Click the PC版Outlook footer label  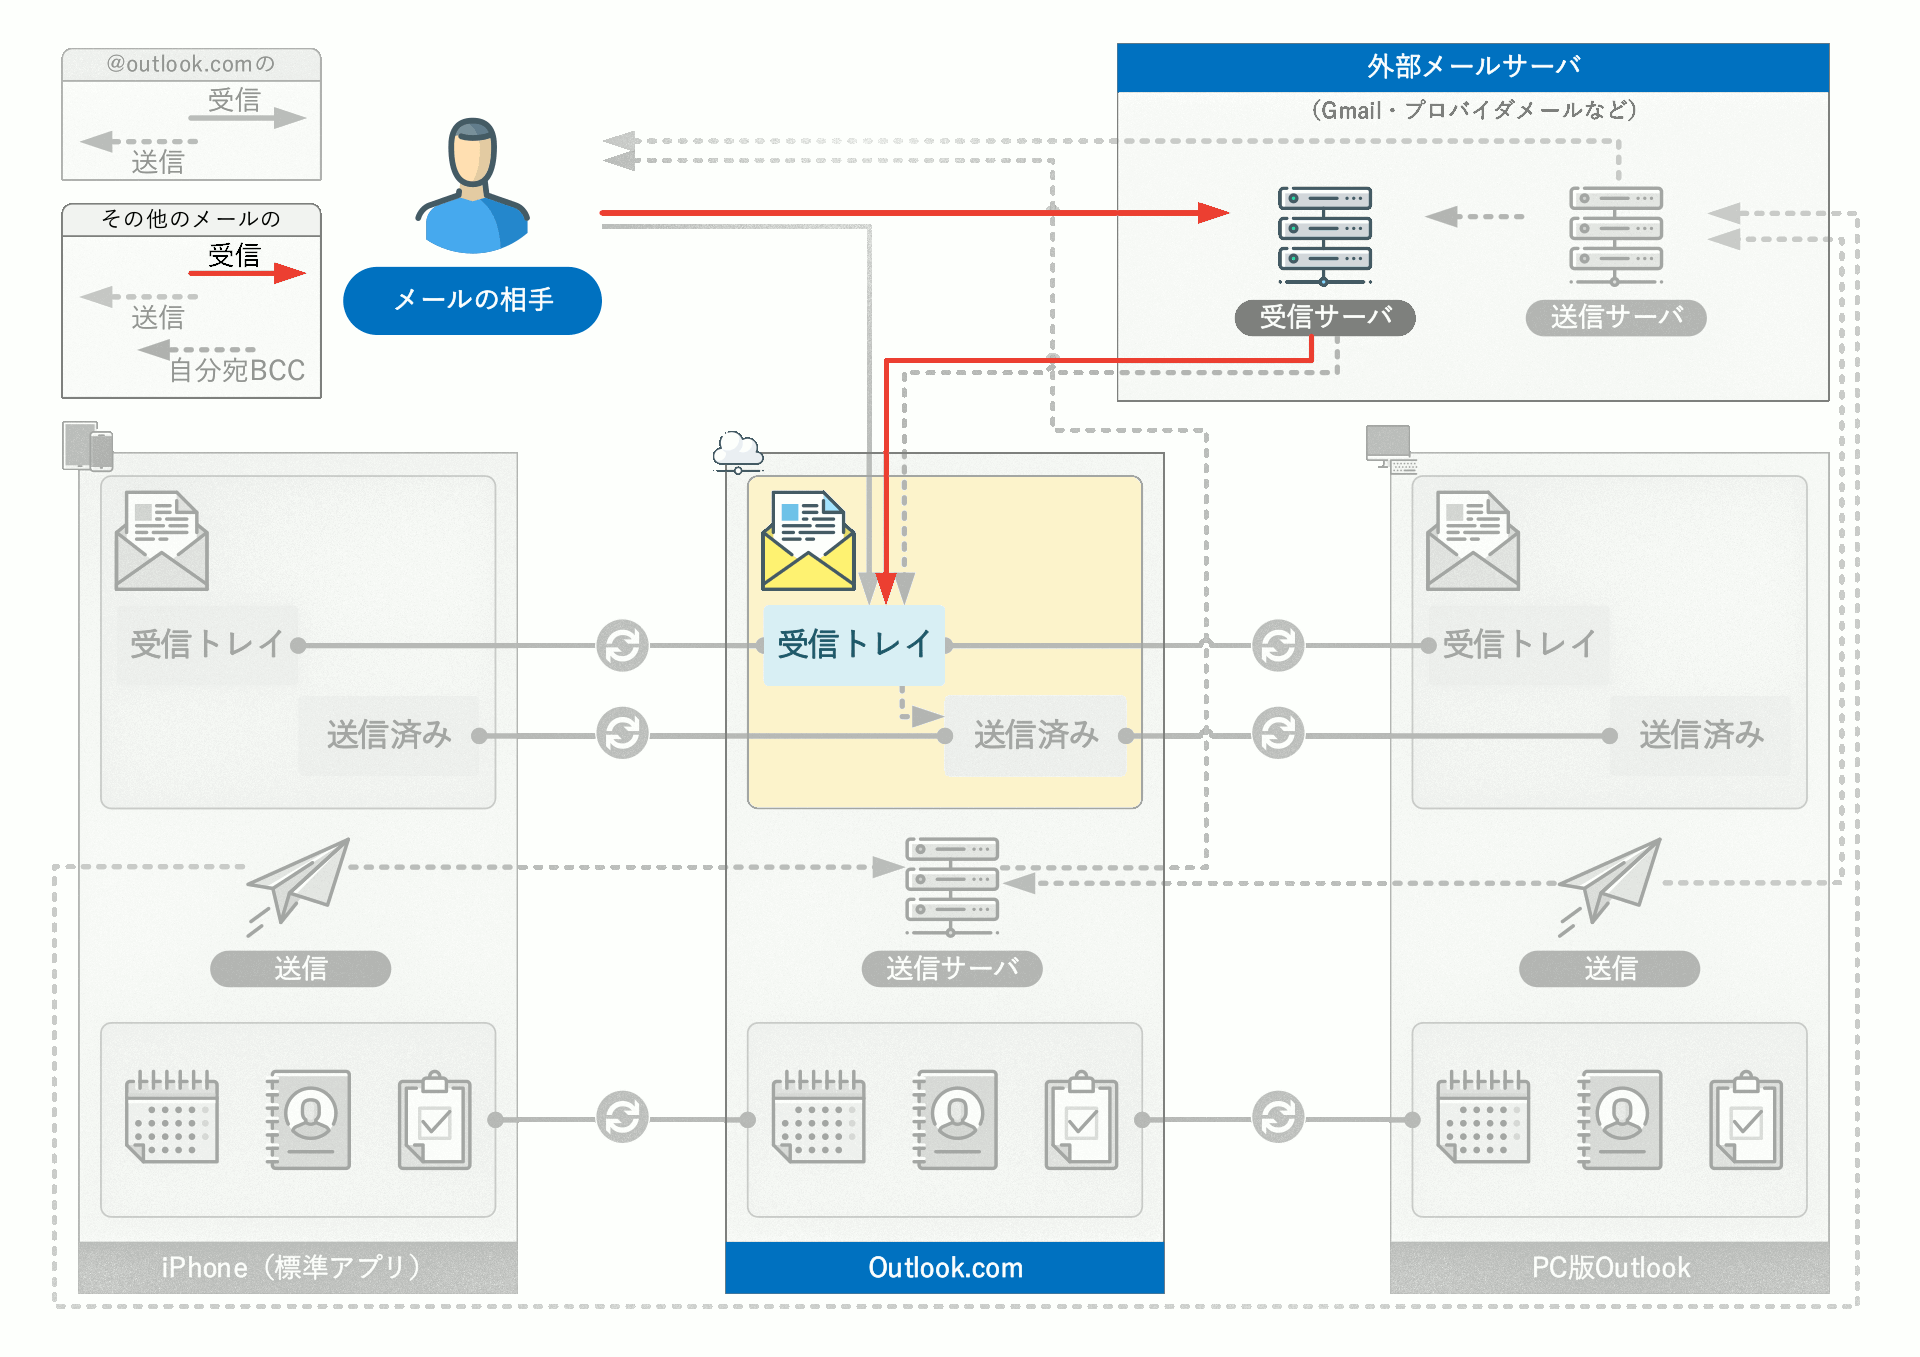[1610, 1268]
